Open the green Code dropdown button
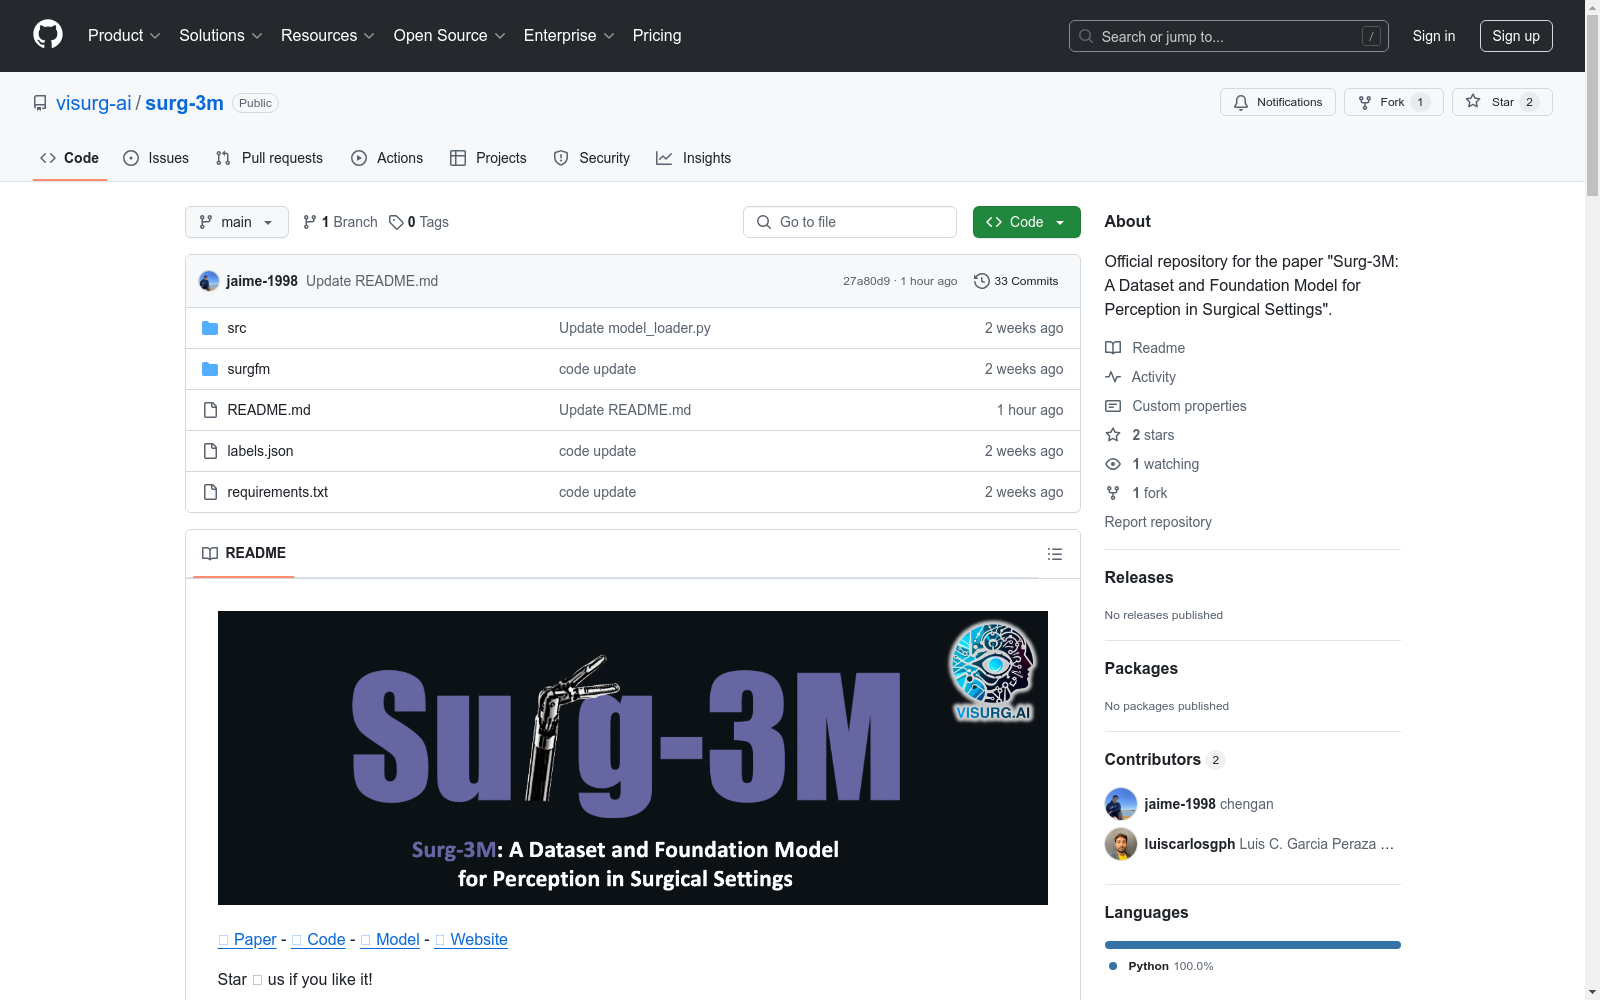 tap(1026, 222)
